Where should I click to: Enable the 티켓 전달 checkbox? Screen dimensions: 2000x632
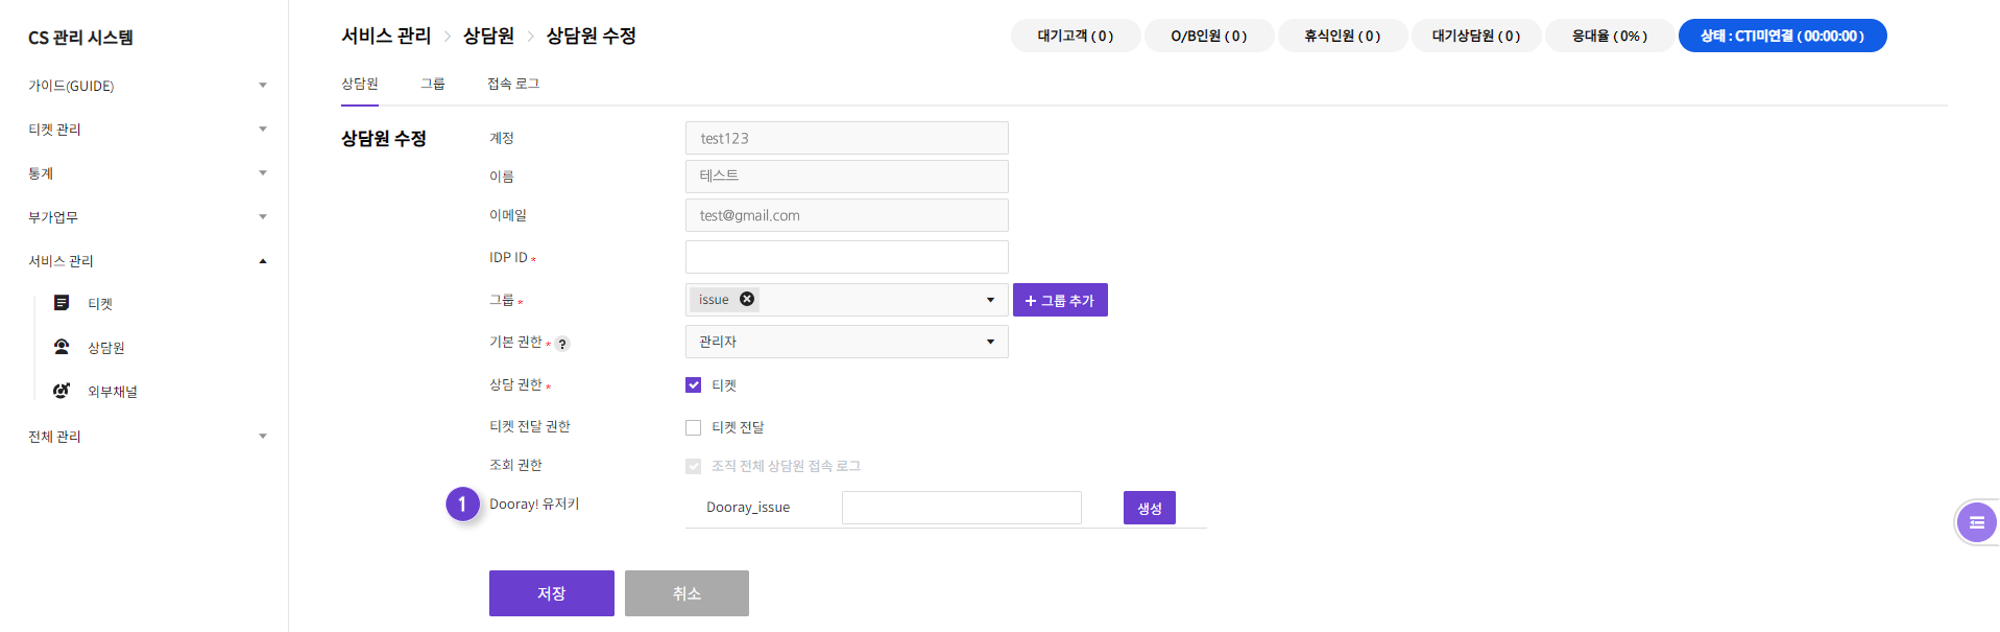(693, 428)
